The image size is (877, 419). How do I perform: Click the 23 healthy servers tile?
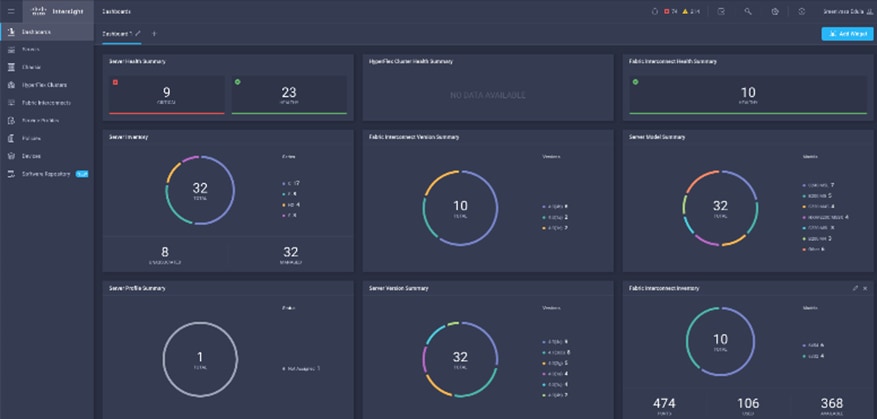[x=289, y=95]
